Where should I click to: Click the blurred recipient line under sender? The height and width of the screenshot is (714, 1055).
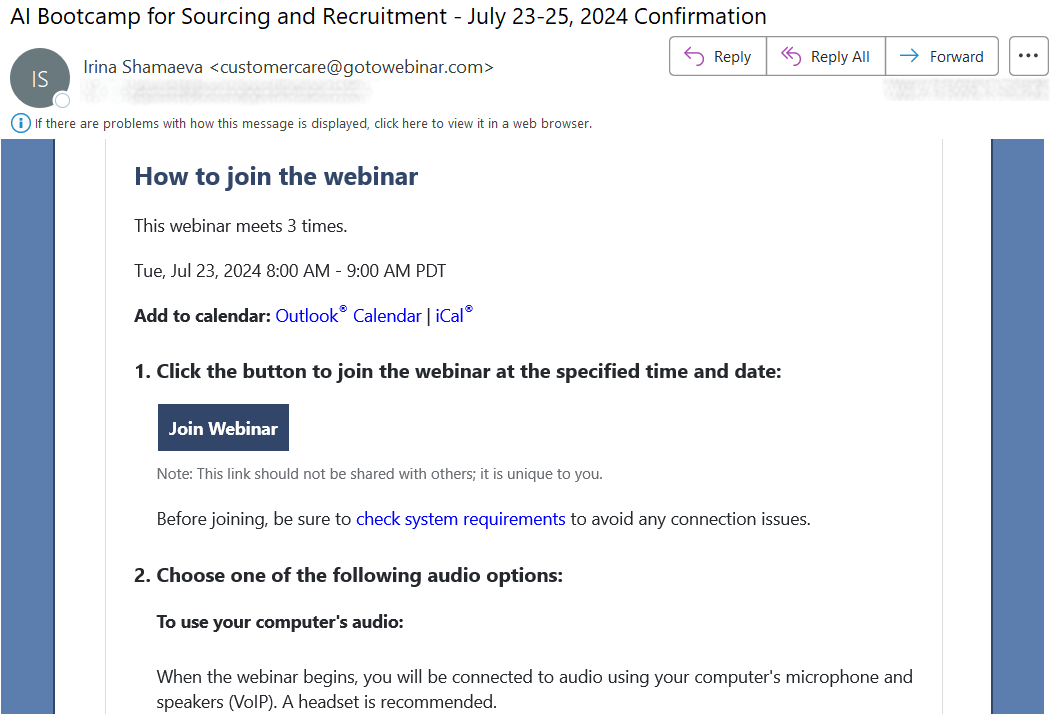point(226,91)
